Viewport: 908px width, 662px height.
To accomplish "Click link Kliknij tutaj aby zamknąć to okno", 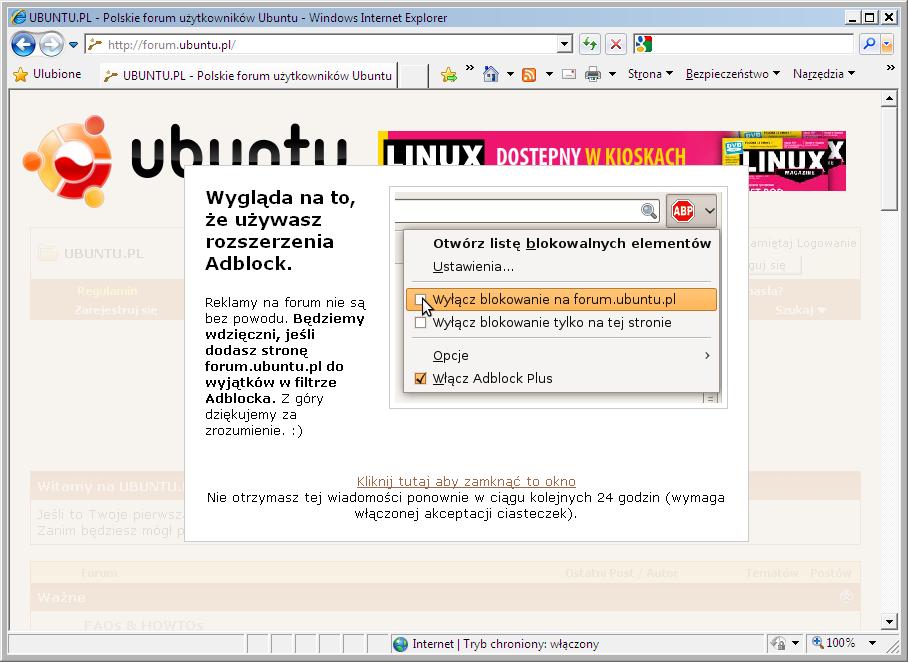I will click(466, 481).
